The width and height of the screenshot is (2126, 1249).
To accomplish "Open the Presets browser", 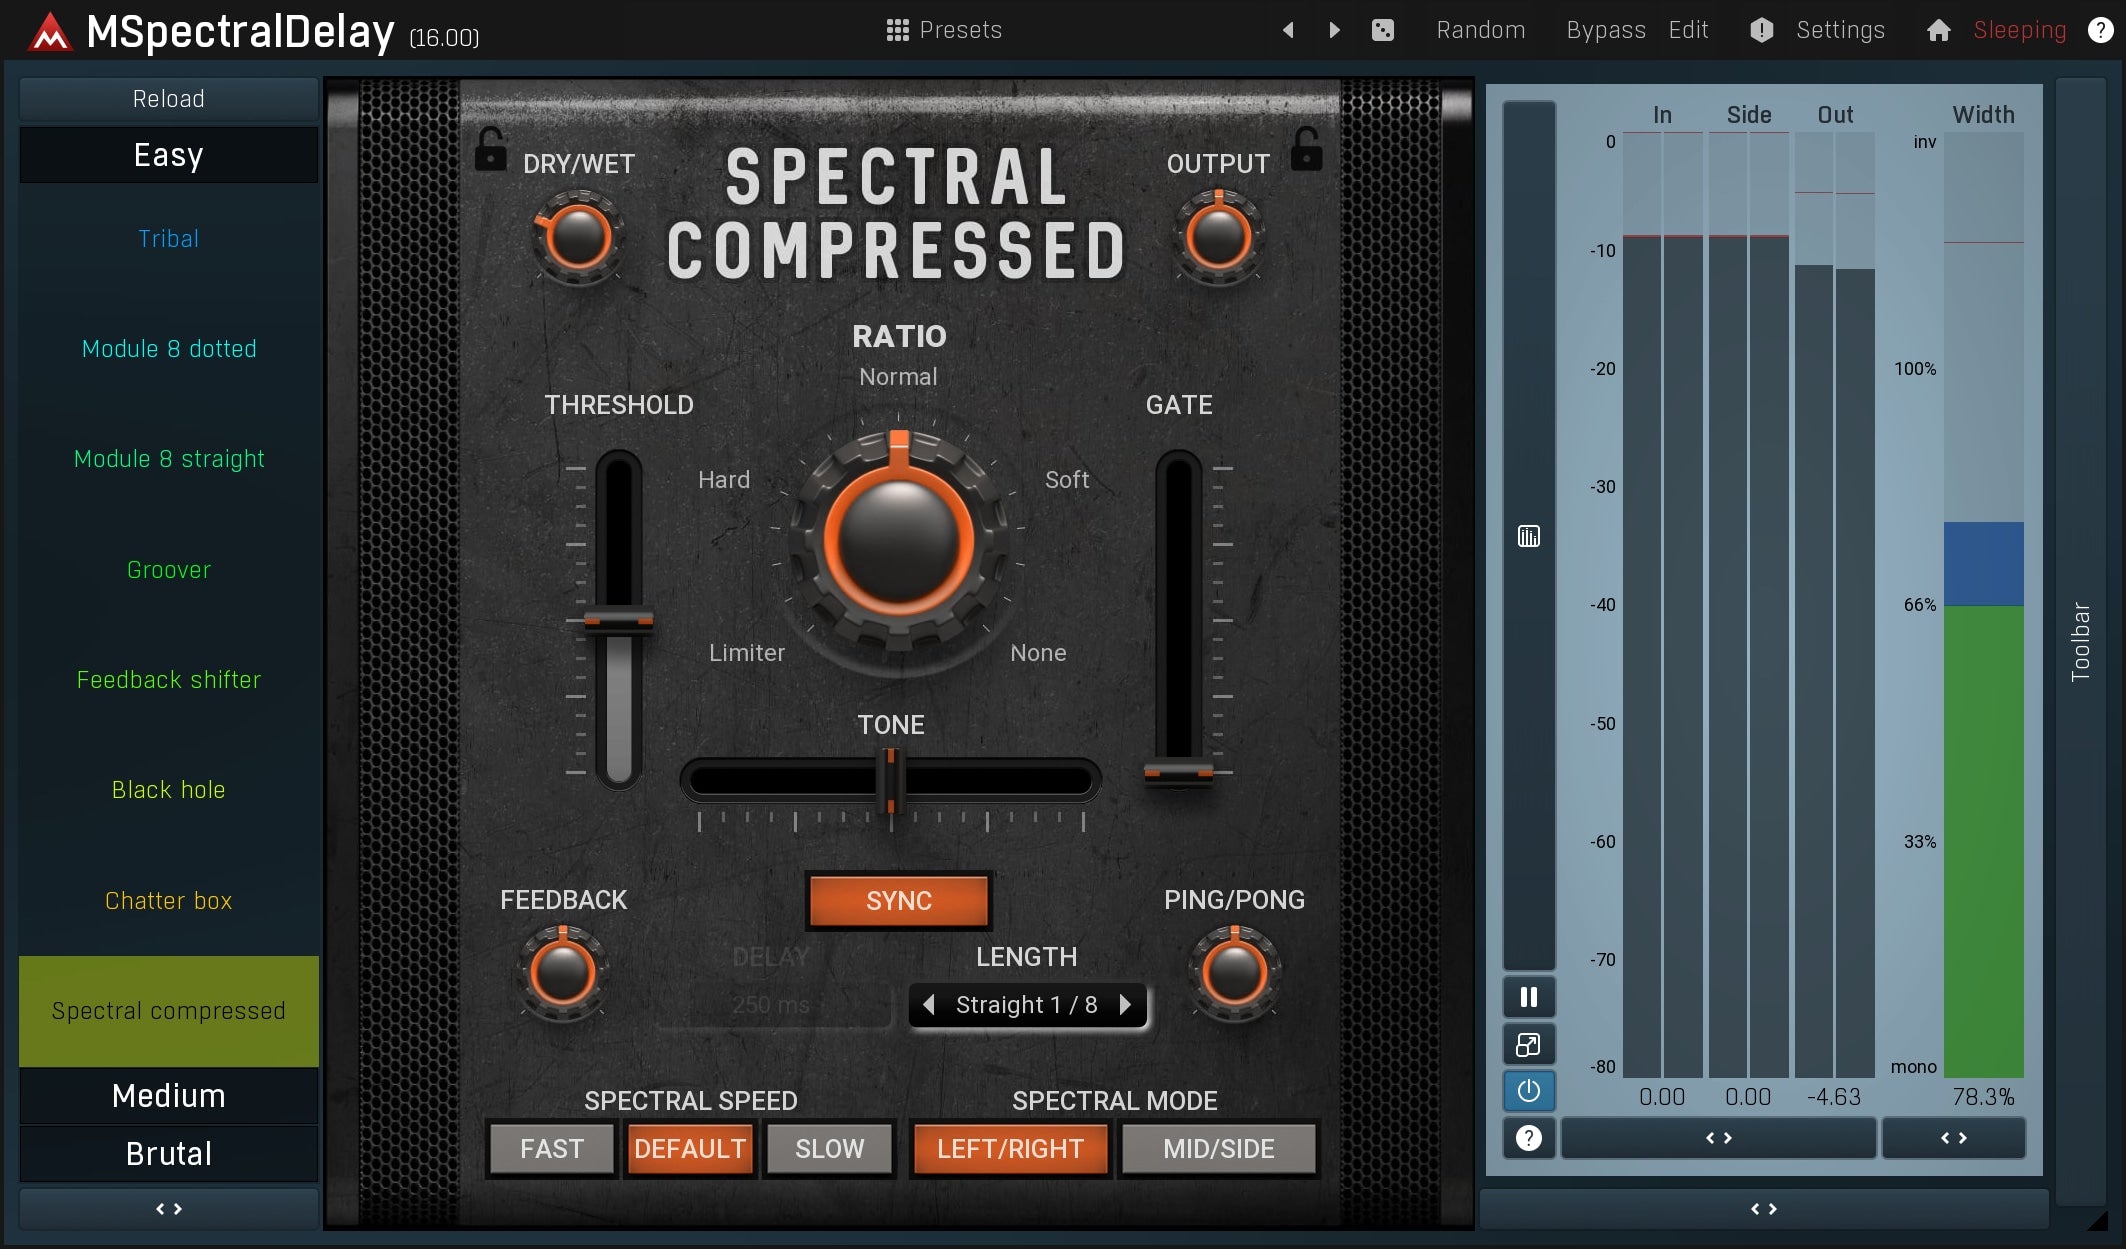I will (x=941, y=29).
